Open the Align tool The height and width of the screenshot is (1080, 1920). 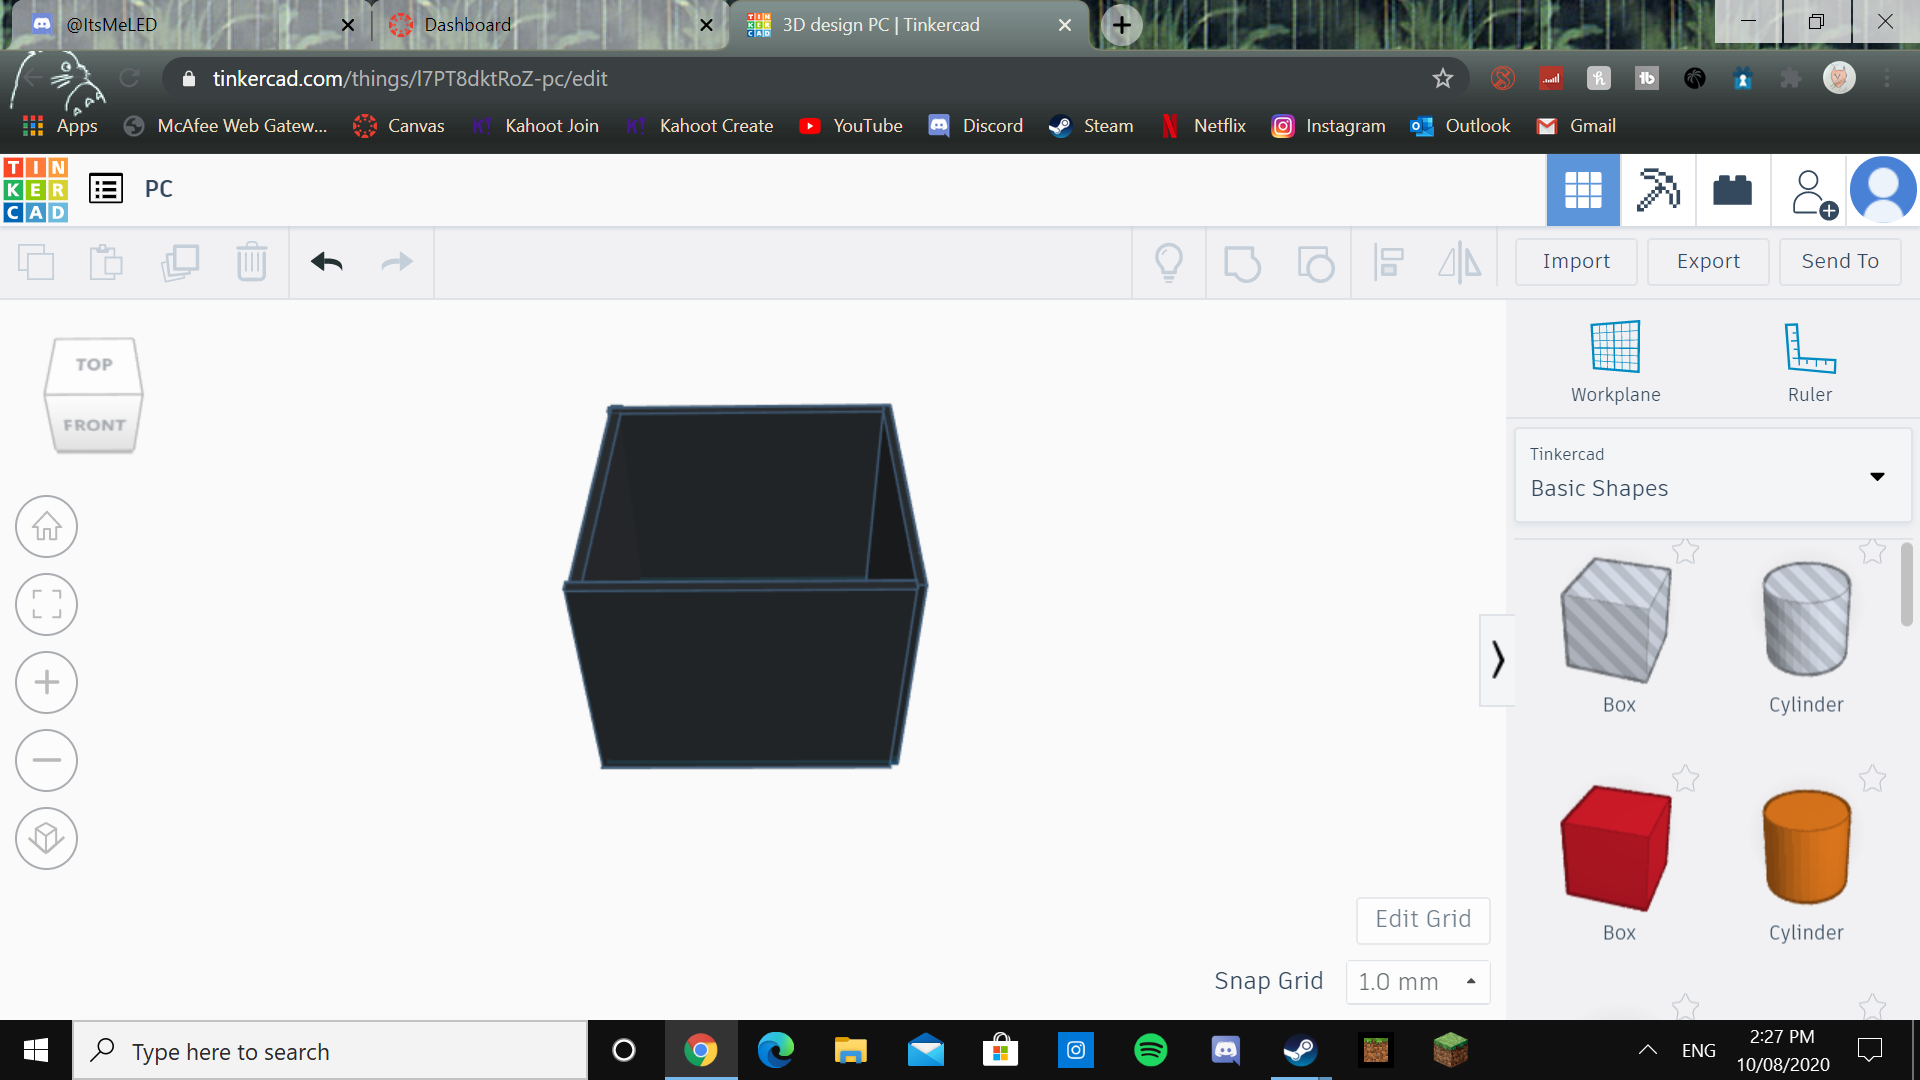coord(1388,262)
